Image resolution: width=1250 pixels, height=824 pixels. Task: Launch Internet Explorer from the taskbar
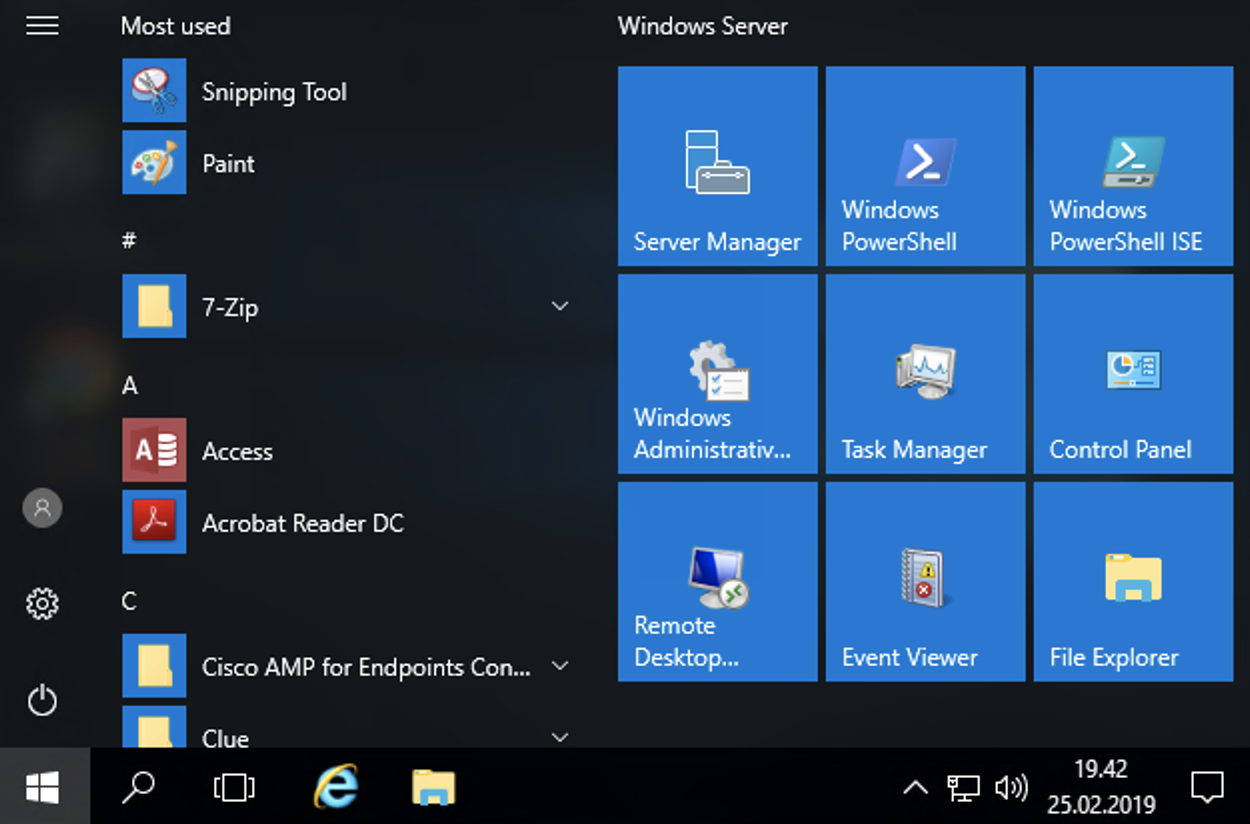coord(336,788)
